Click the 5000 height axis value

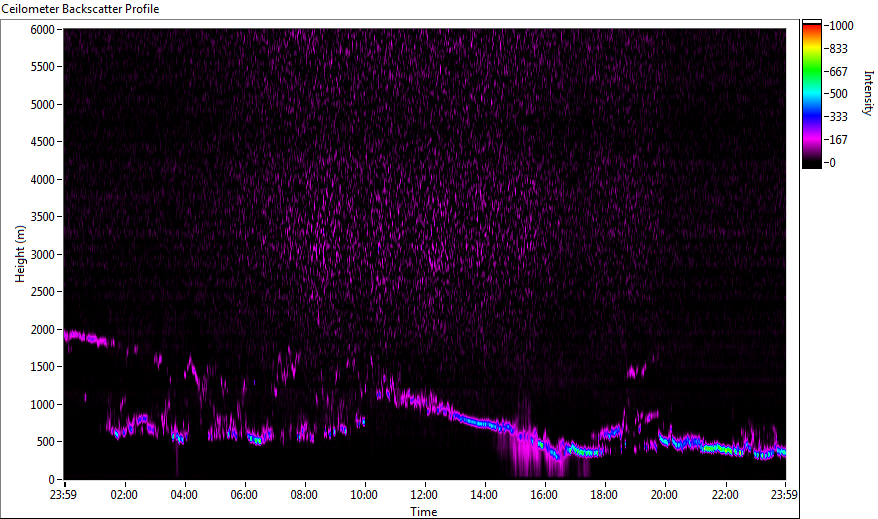coord(43,105)
